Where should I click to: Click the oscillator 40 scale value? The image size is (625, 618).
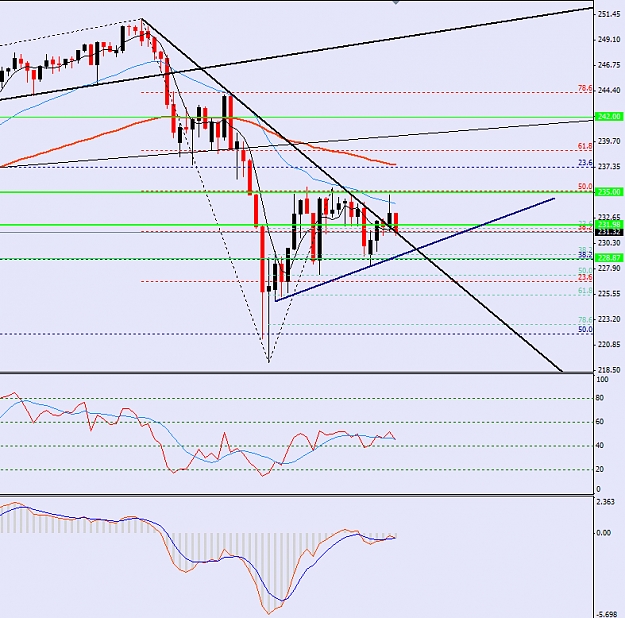coord(600,445)
